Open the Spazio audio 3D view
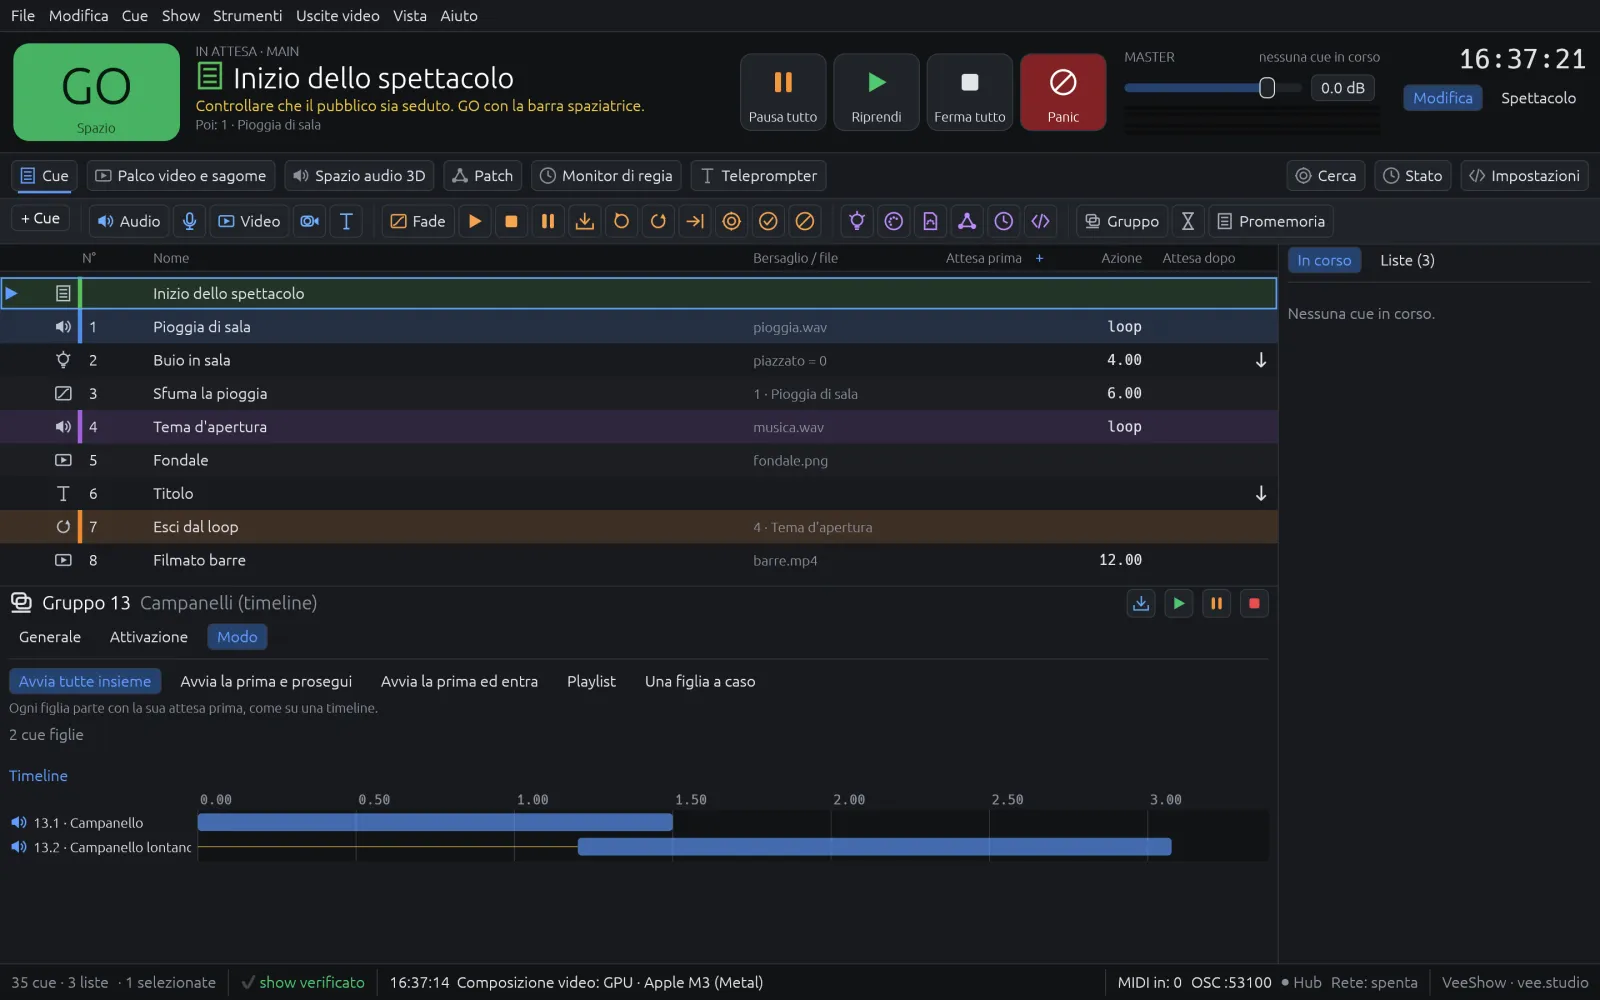Viewport: 1600px width, 1000px height. click(x=359, y=176)
